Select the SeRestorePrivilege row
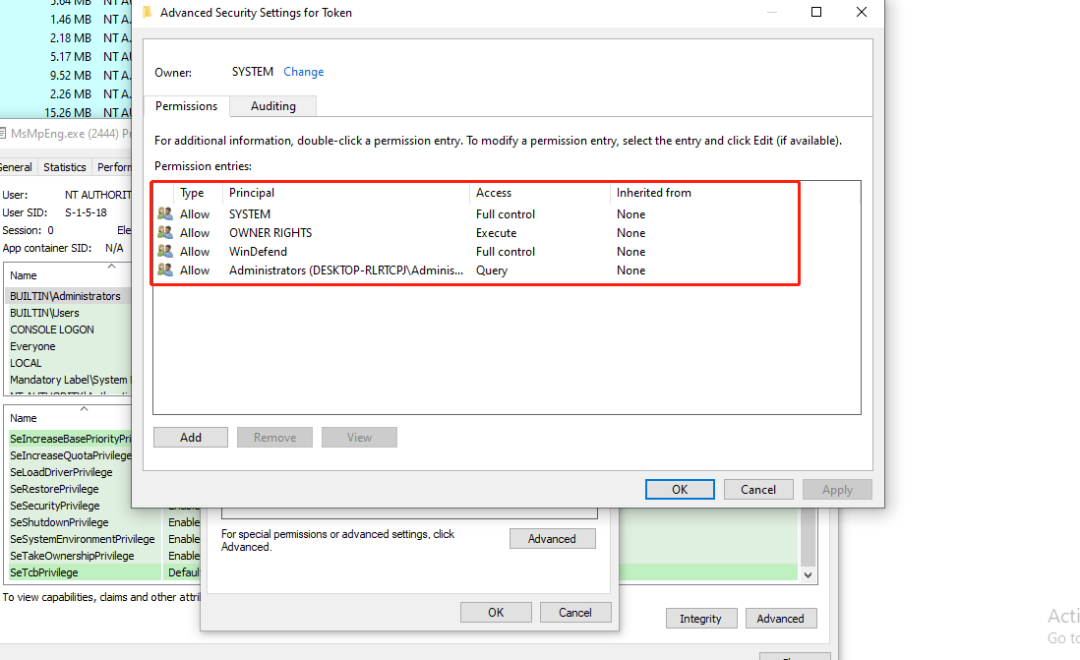This screenshot has height=660, width=1080. [70, 488]
